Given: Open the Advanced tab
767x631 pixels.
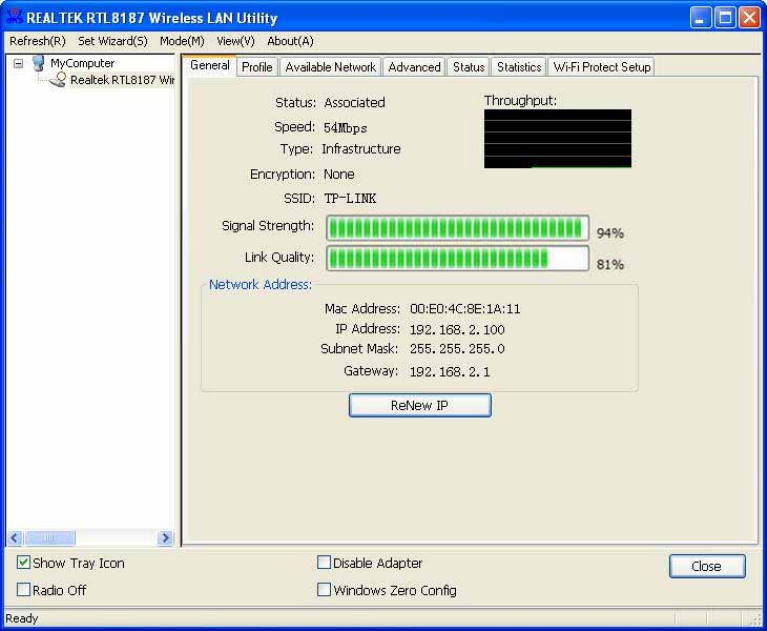Looking at the screenshot, I should coord(414,67).
